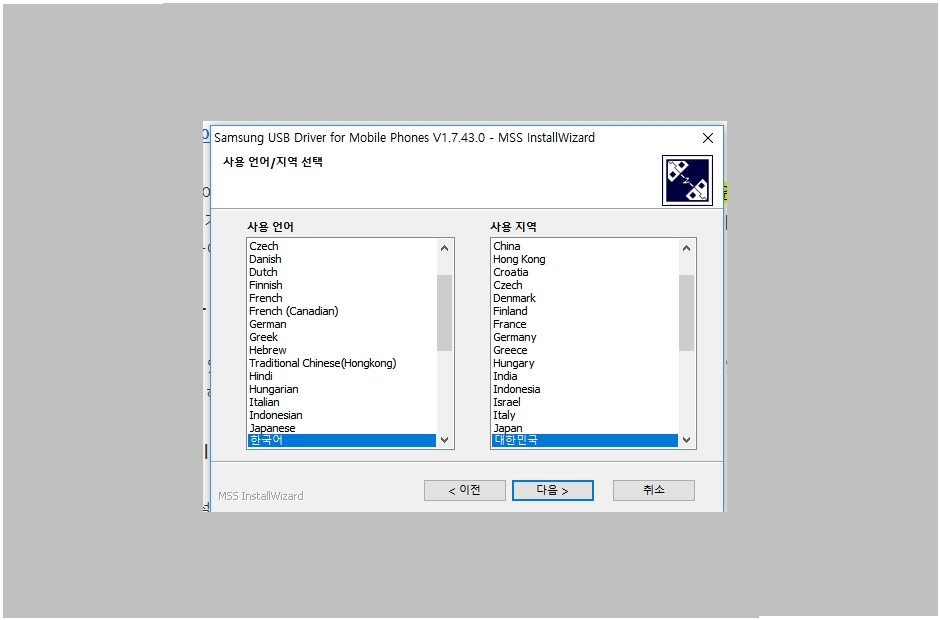Select Hebrew language
This screenshot has height=620, width=940.
pyautogui.click(x=342, y=350)
